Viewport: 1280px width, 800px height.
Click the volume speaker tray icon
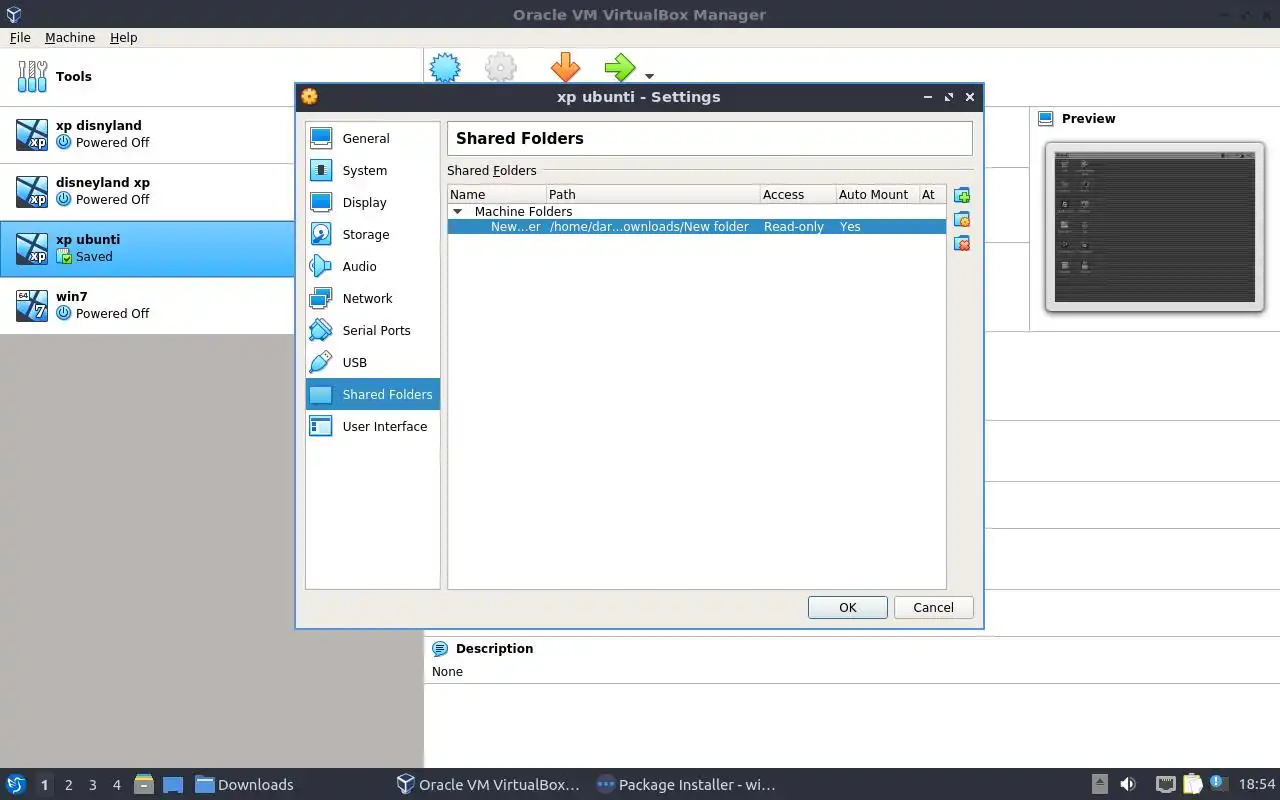(x=1128, y=784)
